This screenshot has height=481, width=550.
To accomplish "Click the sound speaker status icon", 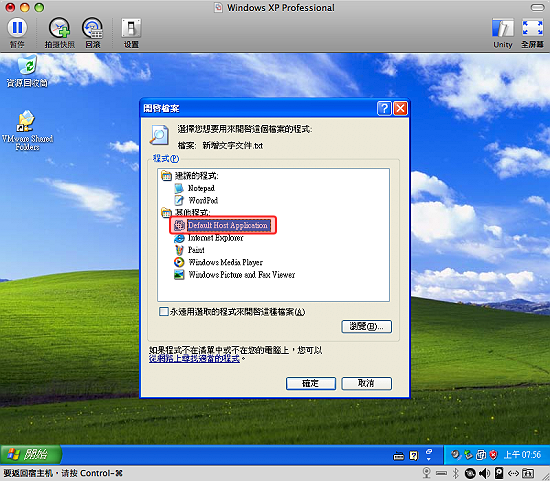I will pos(485,473).
